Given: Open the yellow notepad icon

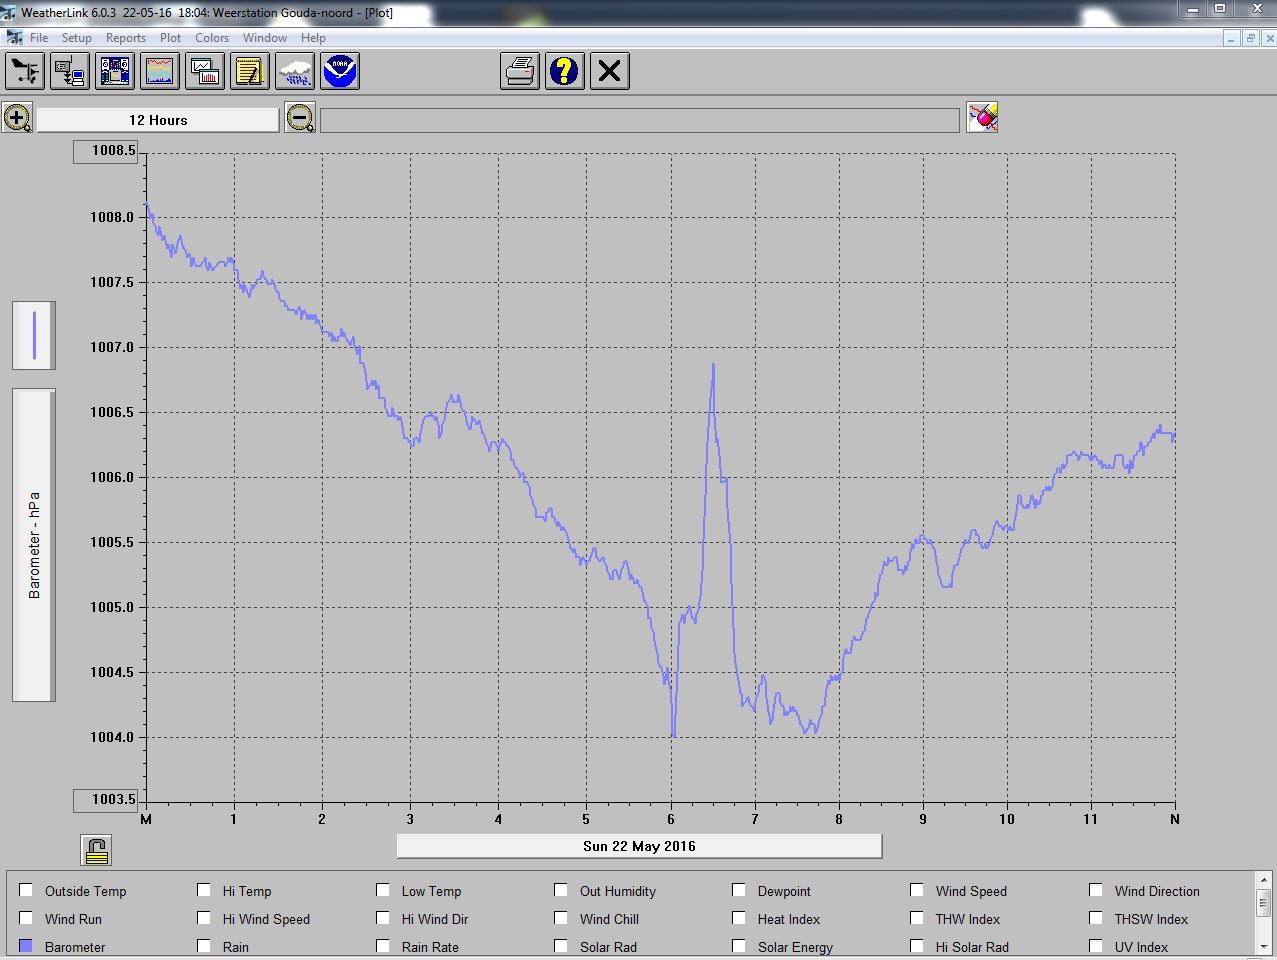Looking at the screenshot, I should click(x=250, y=71).
